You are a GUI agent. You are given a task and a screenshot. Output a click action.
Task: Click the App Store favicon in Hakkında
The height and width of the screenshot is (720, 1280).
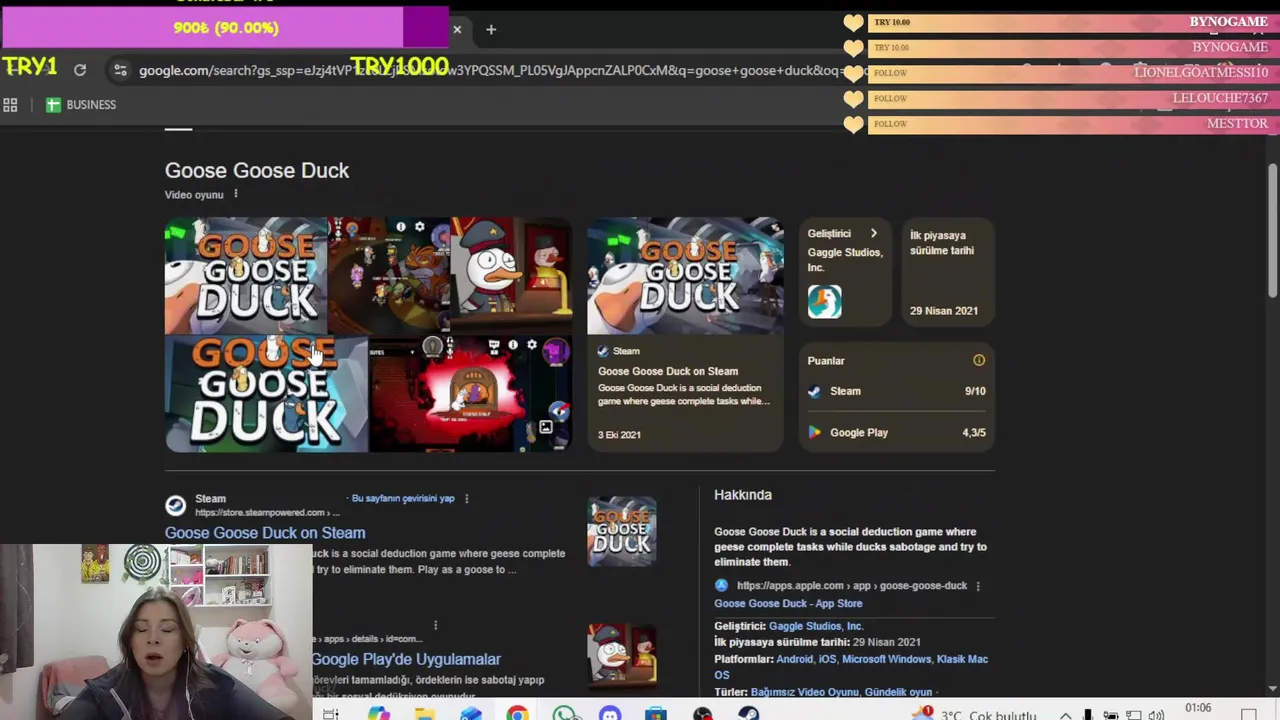click(x=721, y=585)
